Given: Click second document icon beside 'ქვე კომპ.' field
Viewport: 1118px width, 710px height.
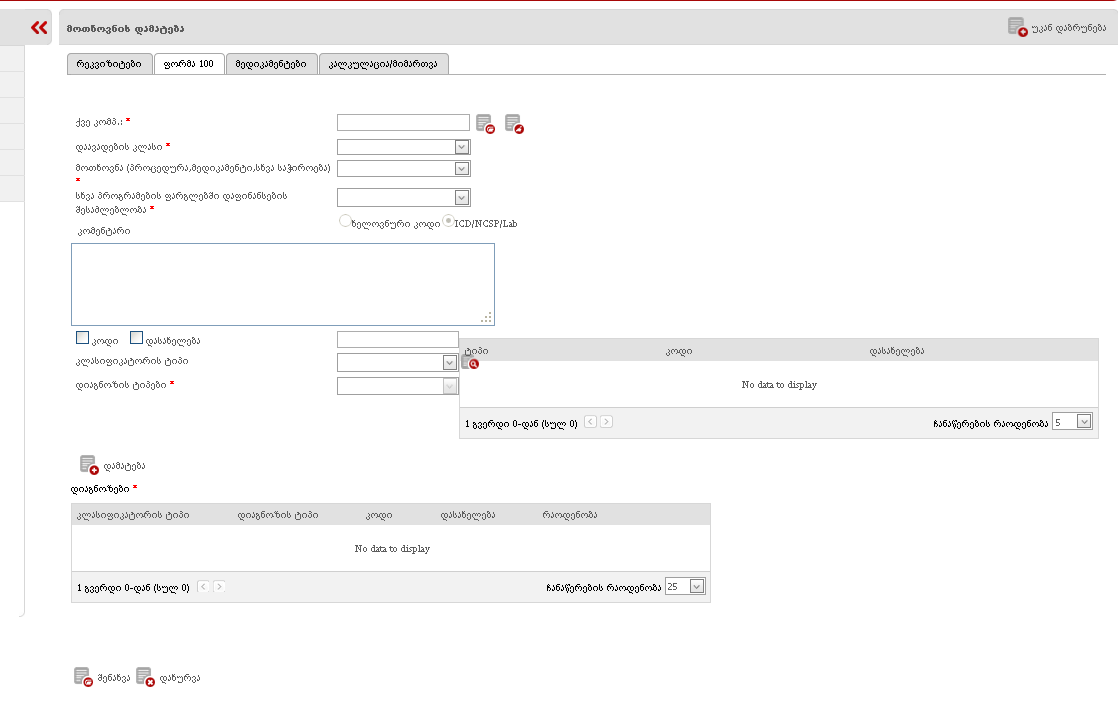Looking at the screenshot, I should [x=514, y=124].
